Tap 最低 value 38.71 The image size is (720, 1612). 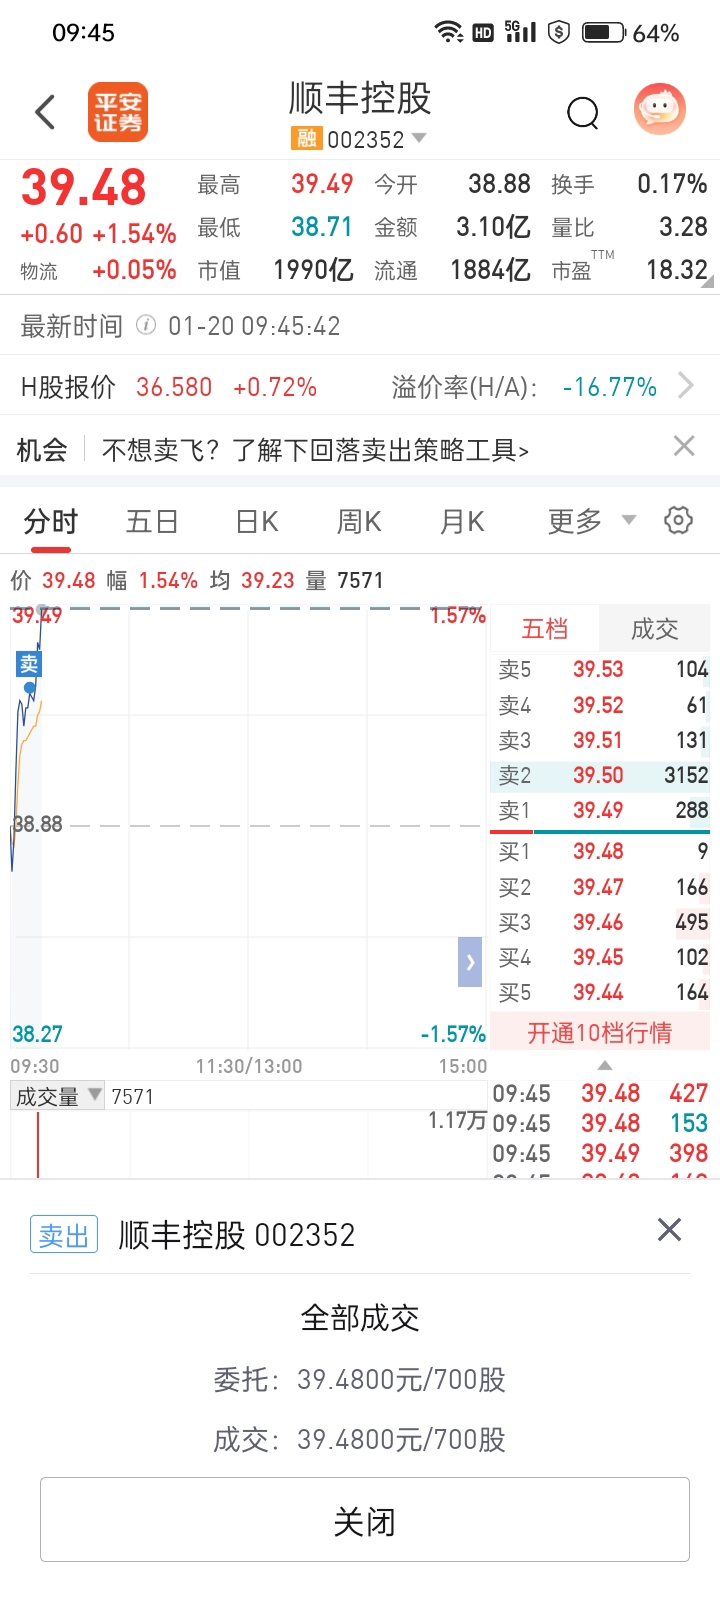(322, 227)
